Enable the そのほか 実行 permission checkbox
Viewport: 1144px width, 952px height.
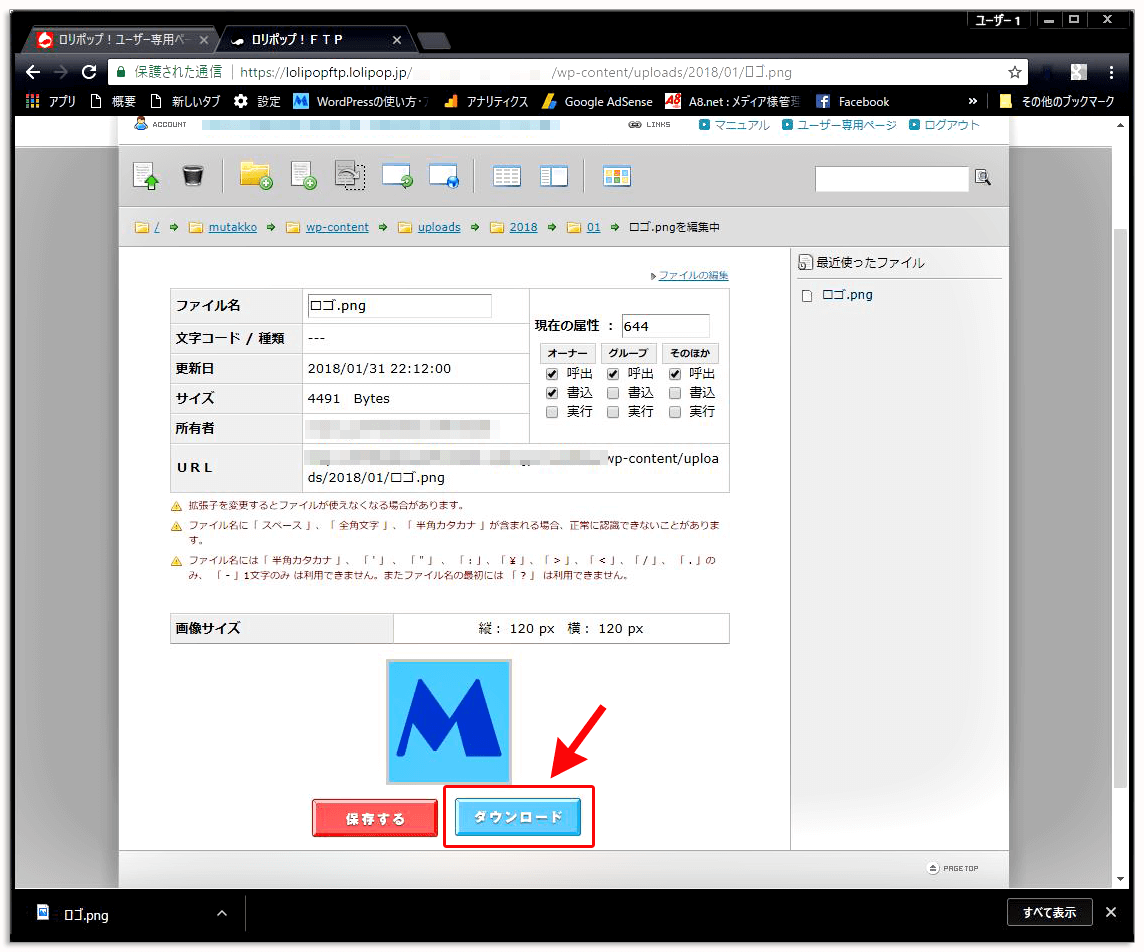coord(676,412)
